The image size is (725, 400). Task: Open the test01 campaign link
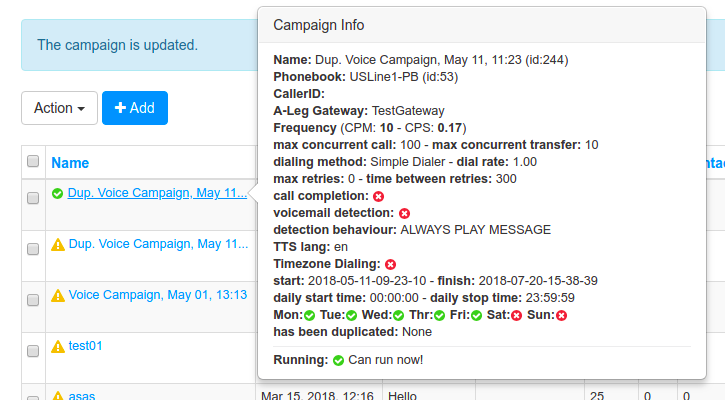pos(85,346)
